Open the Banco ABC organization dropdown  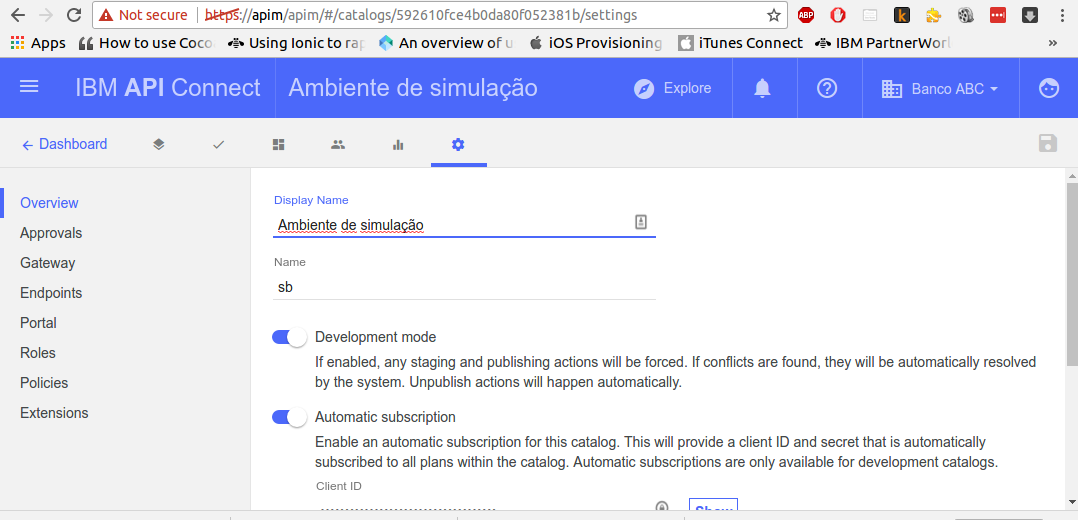(x=940, y=89)
